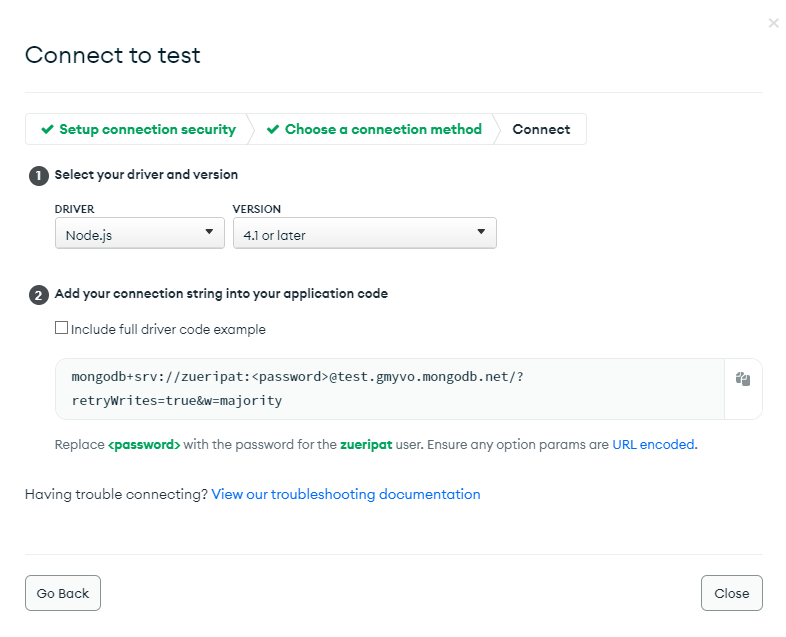The height and width of the screenshot is (637, 786).
Task: Copy the connection string with the clipboard icon
Action: pos(743,379)
